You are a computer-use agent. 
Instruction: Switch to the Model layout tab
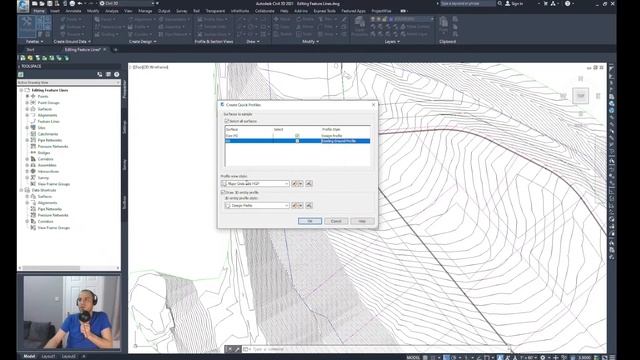[29, 356]
